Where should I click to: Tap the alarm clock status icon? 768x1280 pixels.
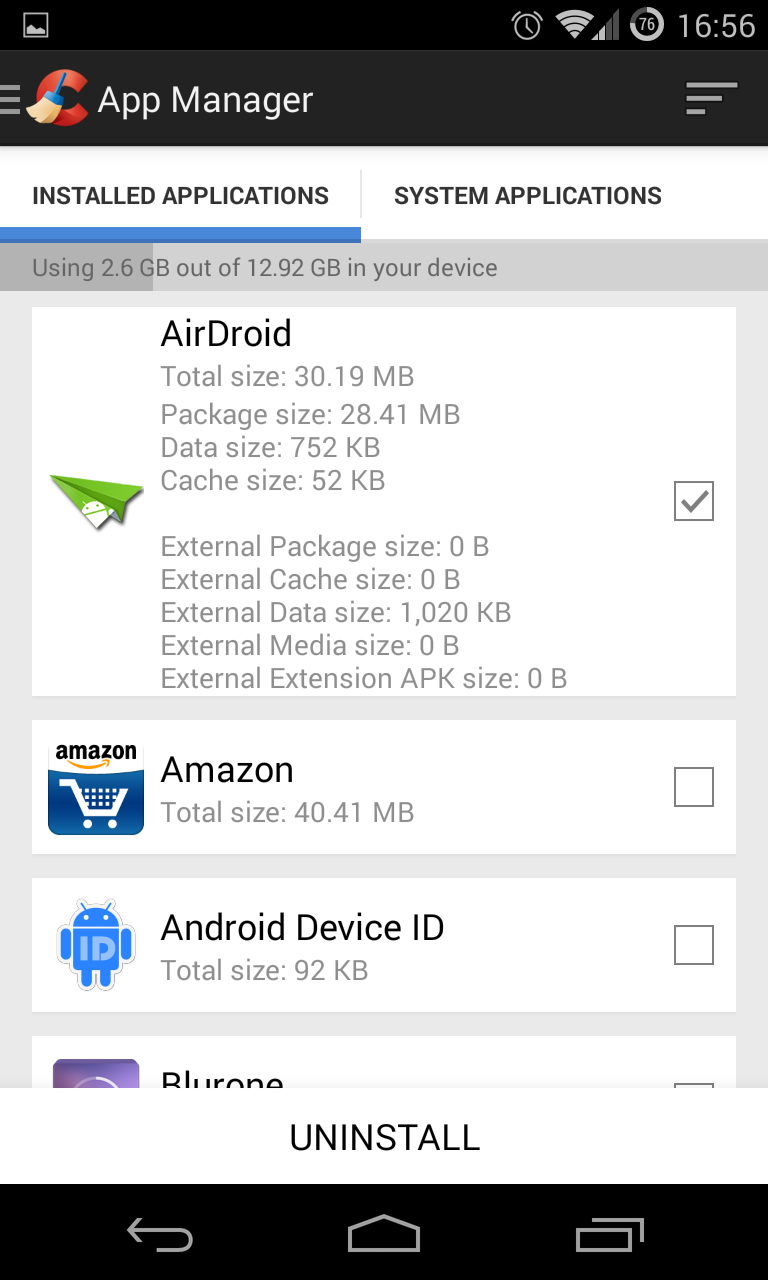click(x=527, y=25)
